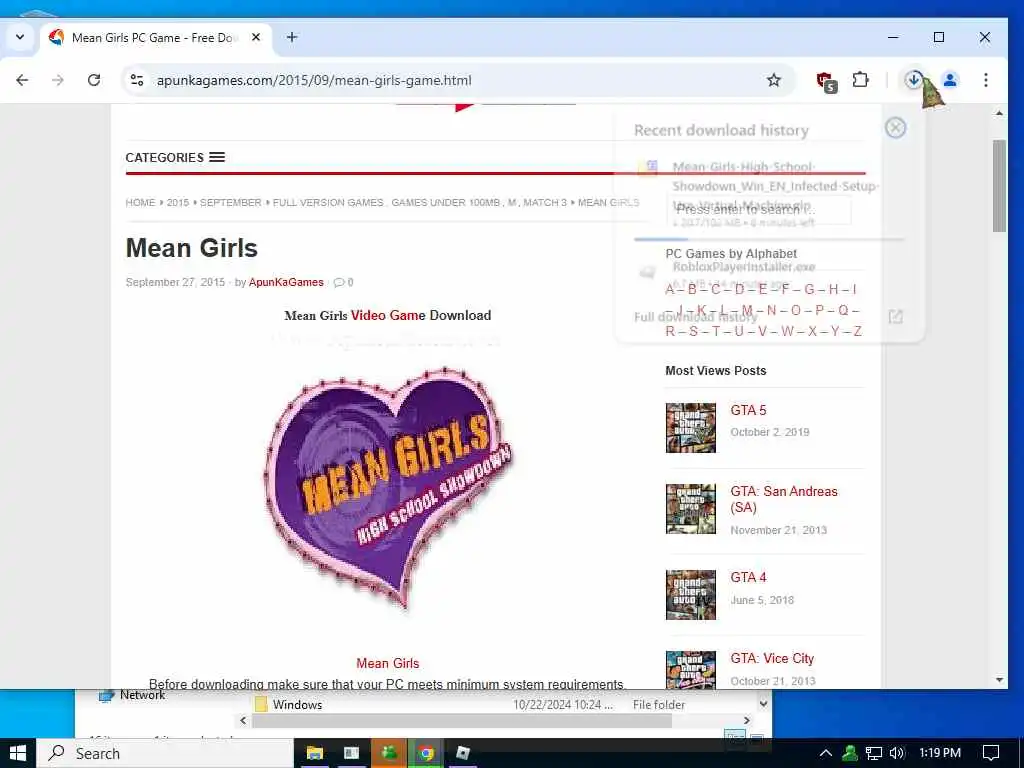Open the network tray icon
The width and height of the screenshot is (1024, 768).
tap(873, 753)
